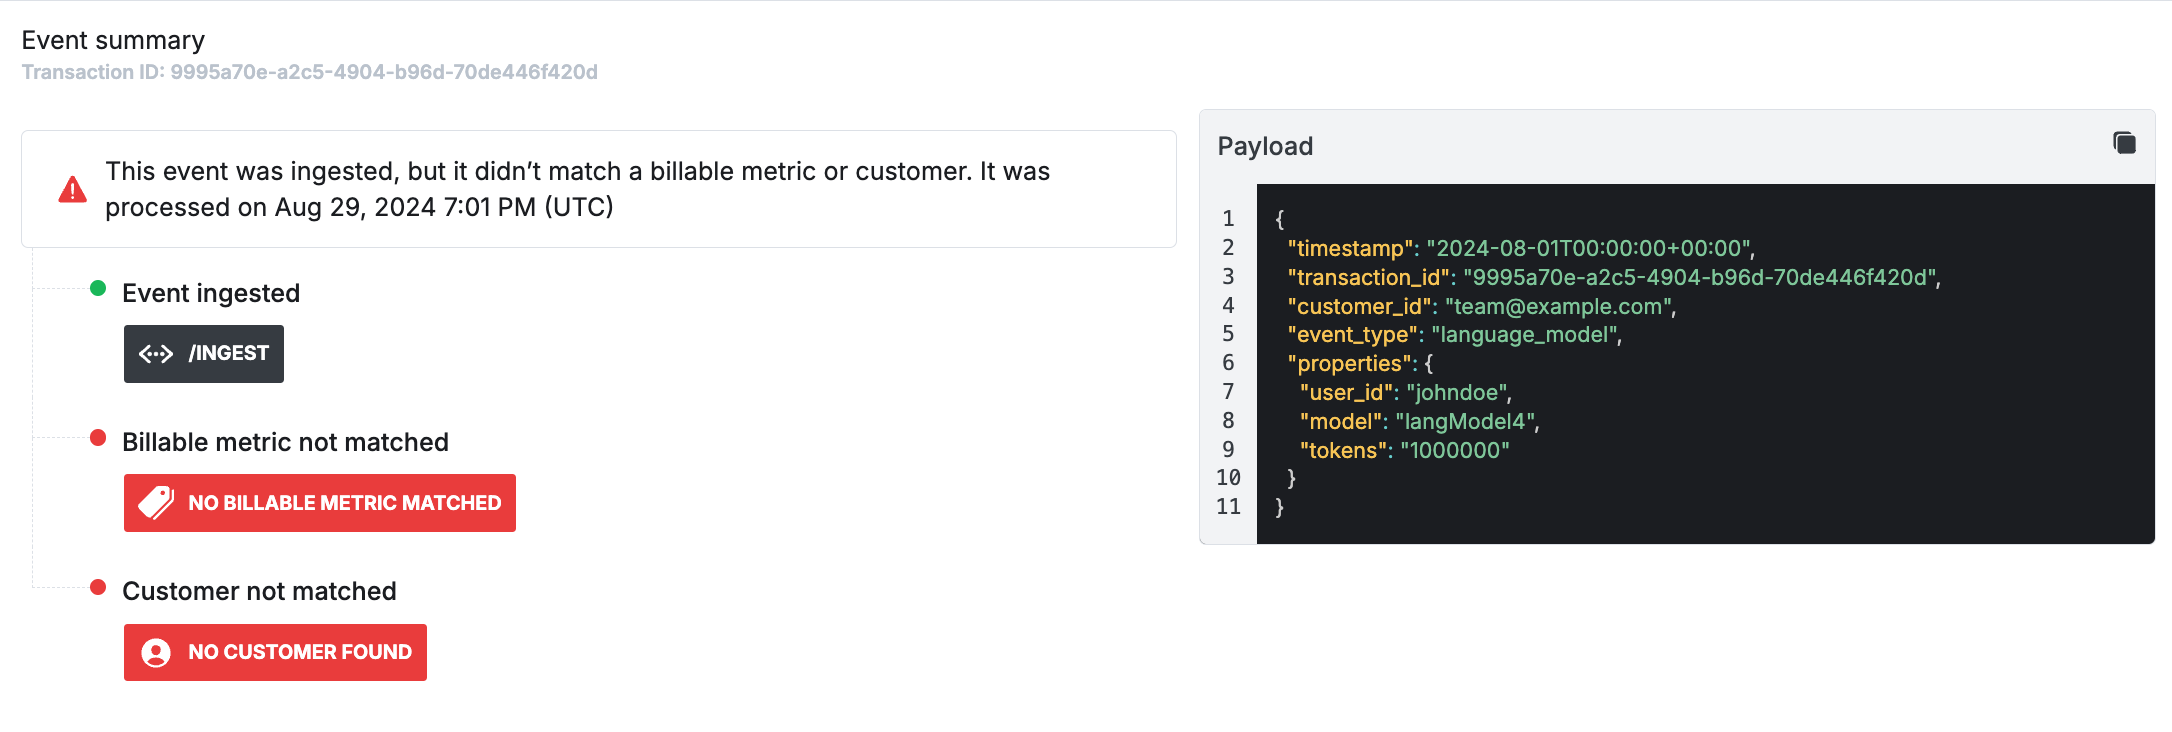Click the customer_id line team@example.com

point(1480,306)
